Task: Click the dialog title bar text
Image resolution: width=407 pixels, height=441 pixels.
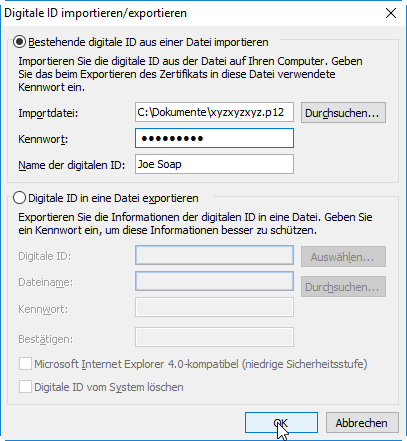Action: pyautogui.click(x=95, y=13)
